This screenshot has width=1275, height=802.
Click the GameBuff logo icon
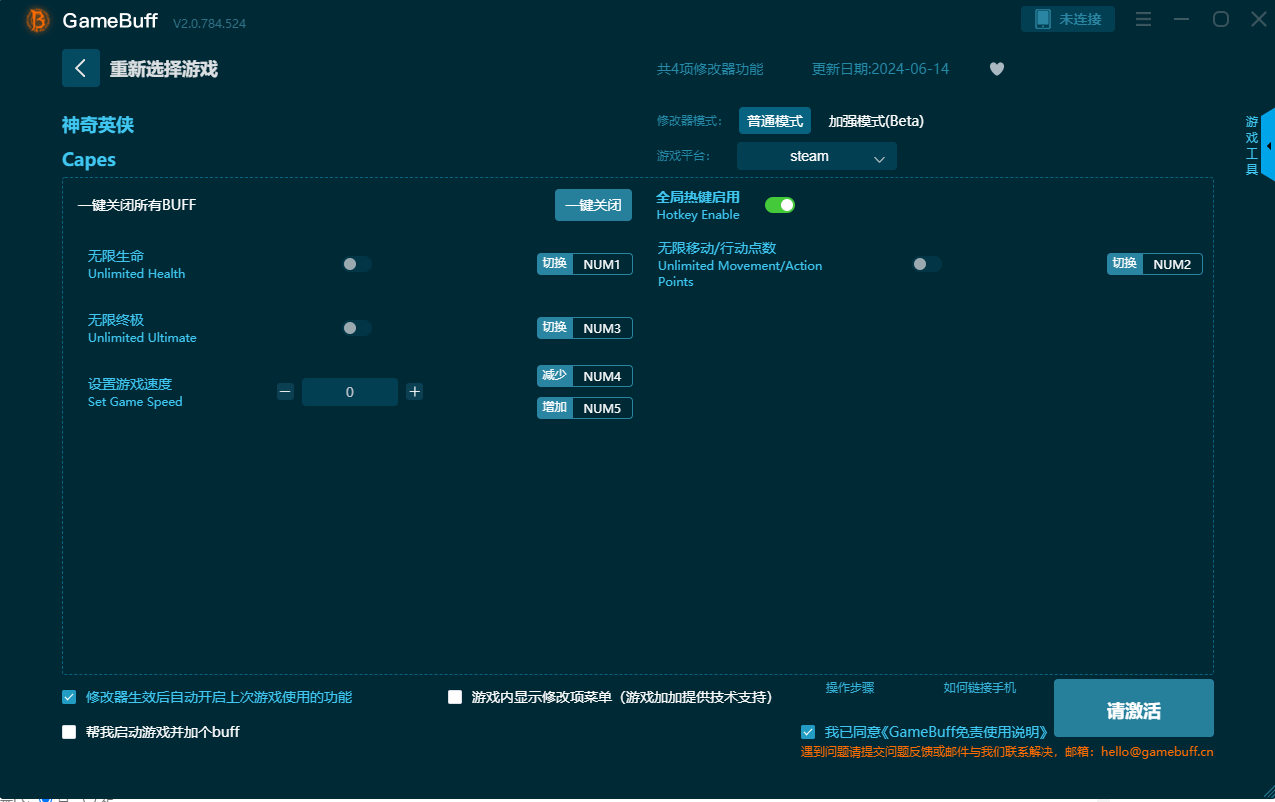tap(38, 20)
